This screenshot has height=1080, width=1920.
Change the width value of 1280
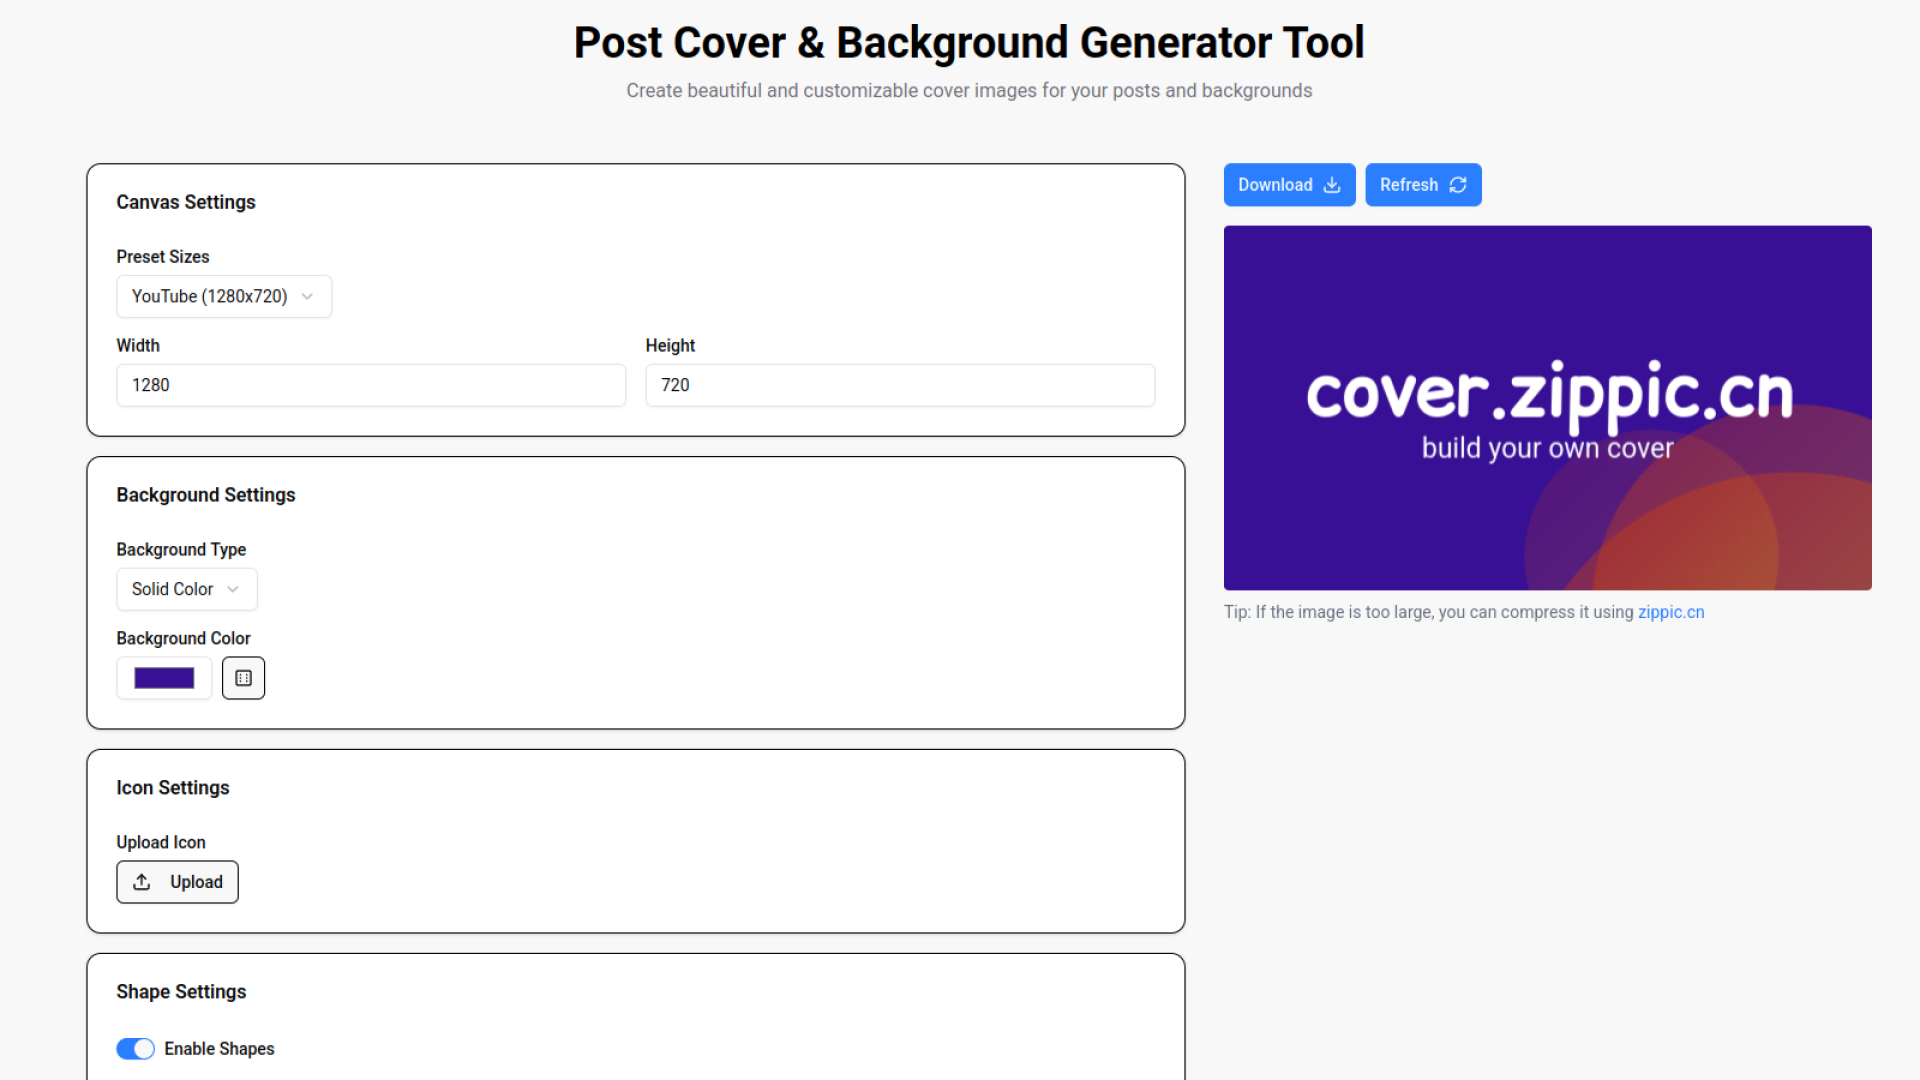(370, 385)
